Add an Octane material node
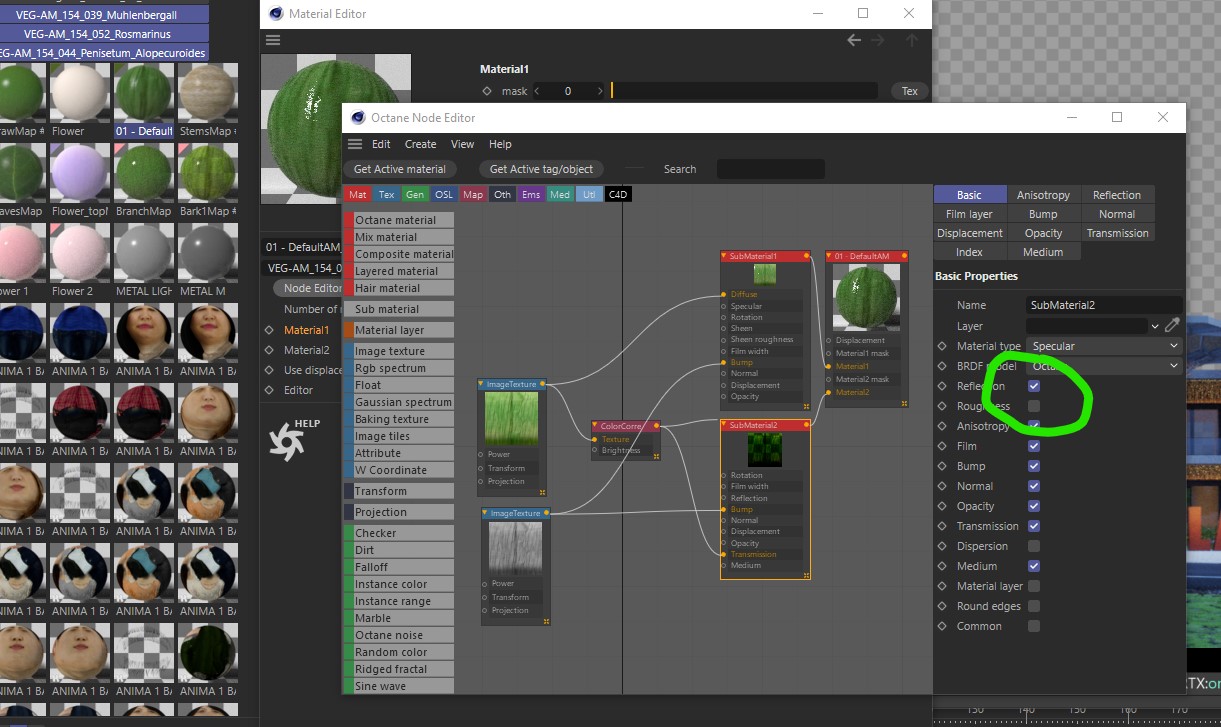This screenshot has width=1221, height=727. point(399,220)
